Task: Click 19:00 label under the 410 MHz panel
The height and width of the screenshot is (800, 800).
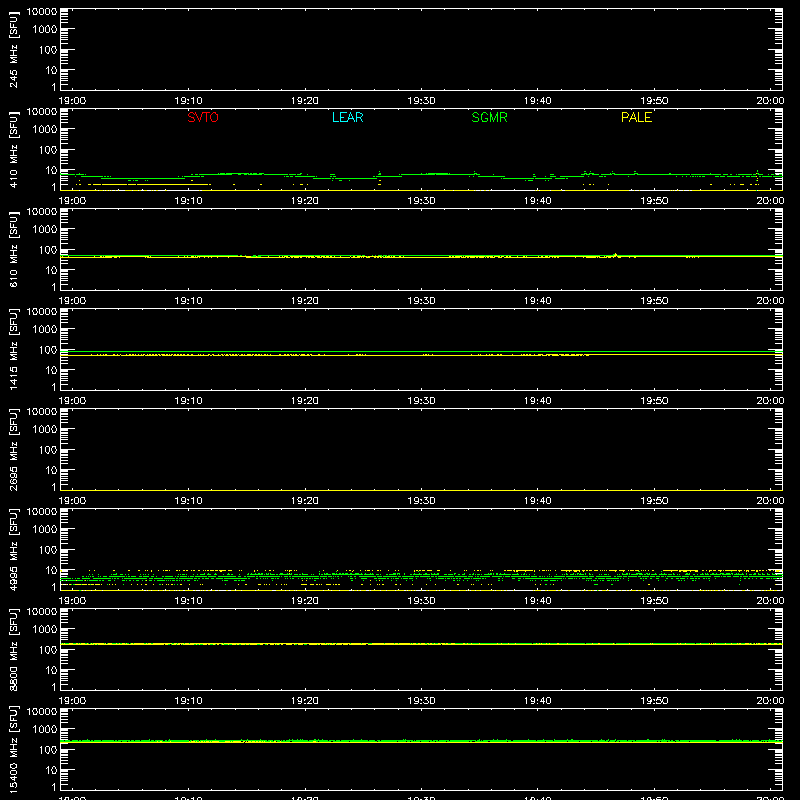Action: pyautogui.click(x=72, y=201)
